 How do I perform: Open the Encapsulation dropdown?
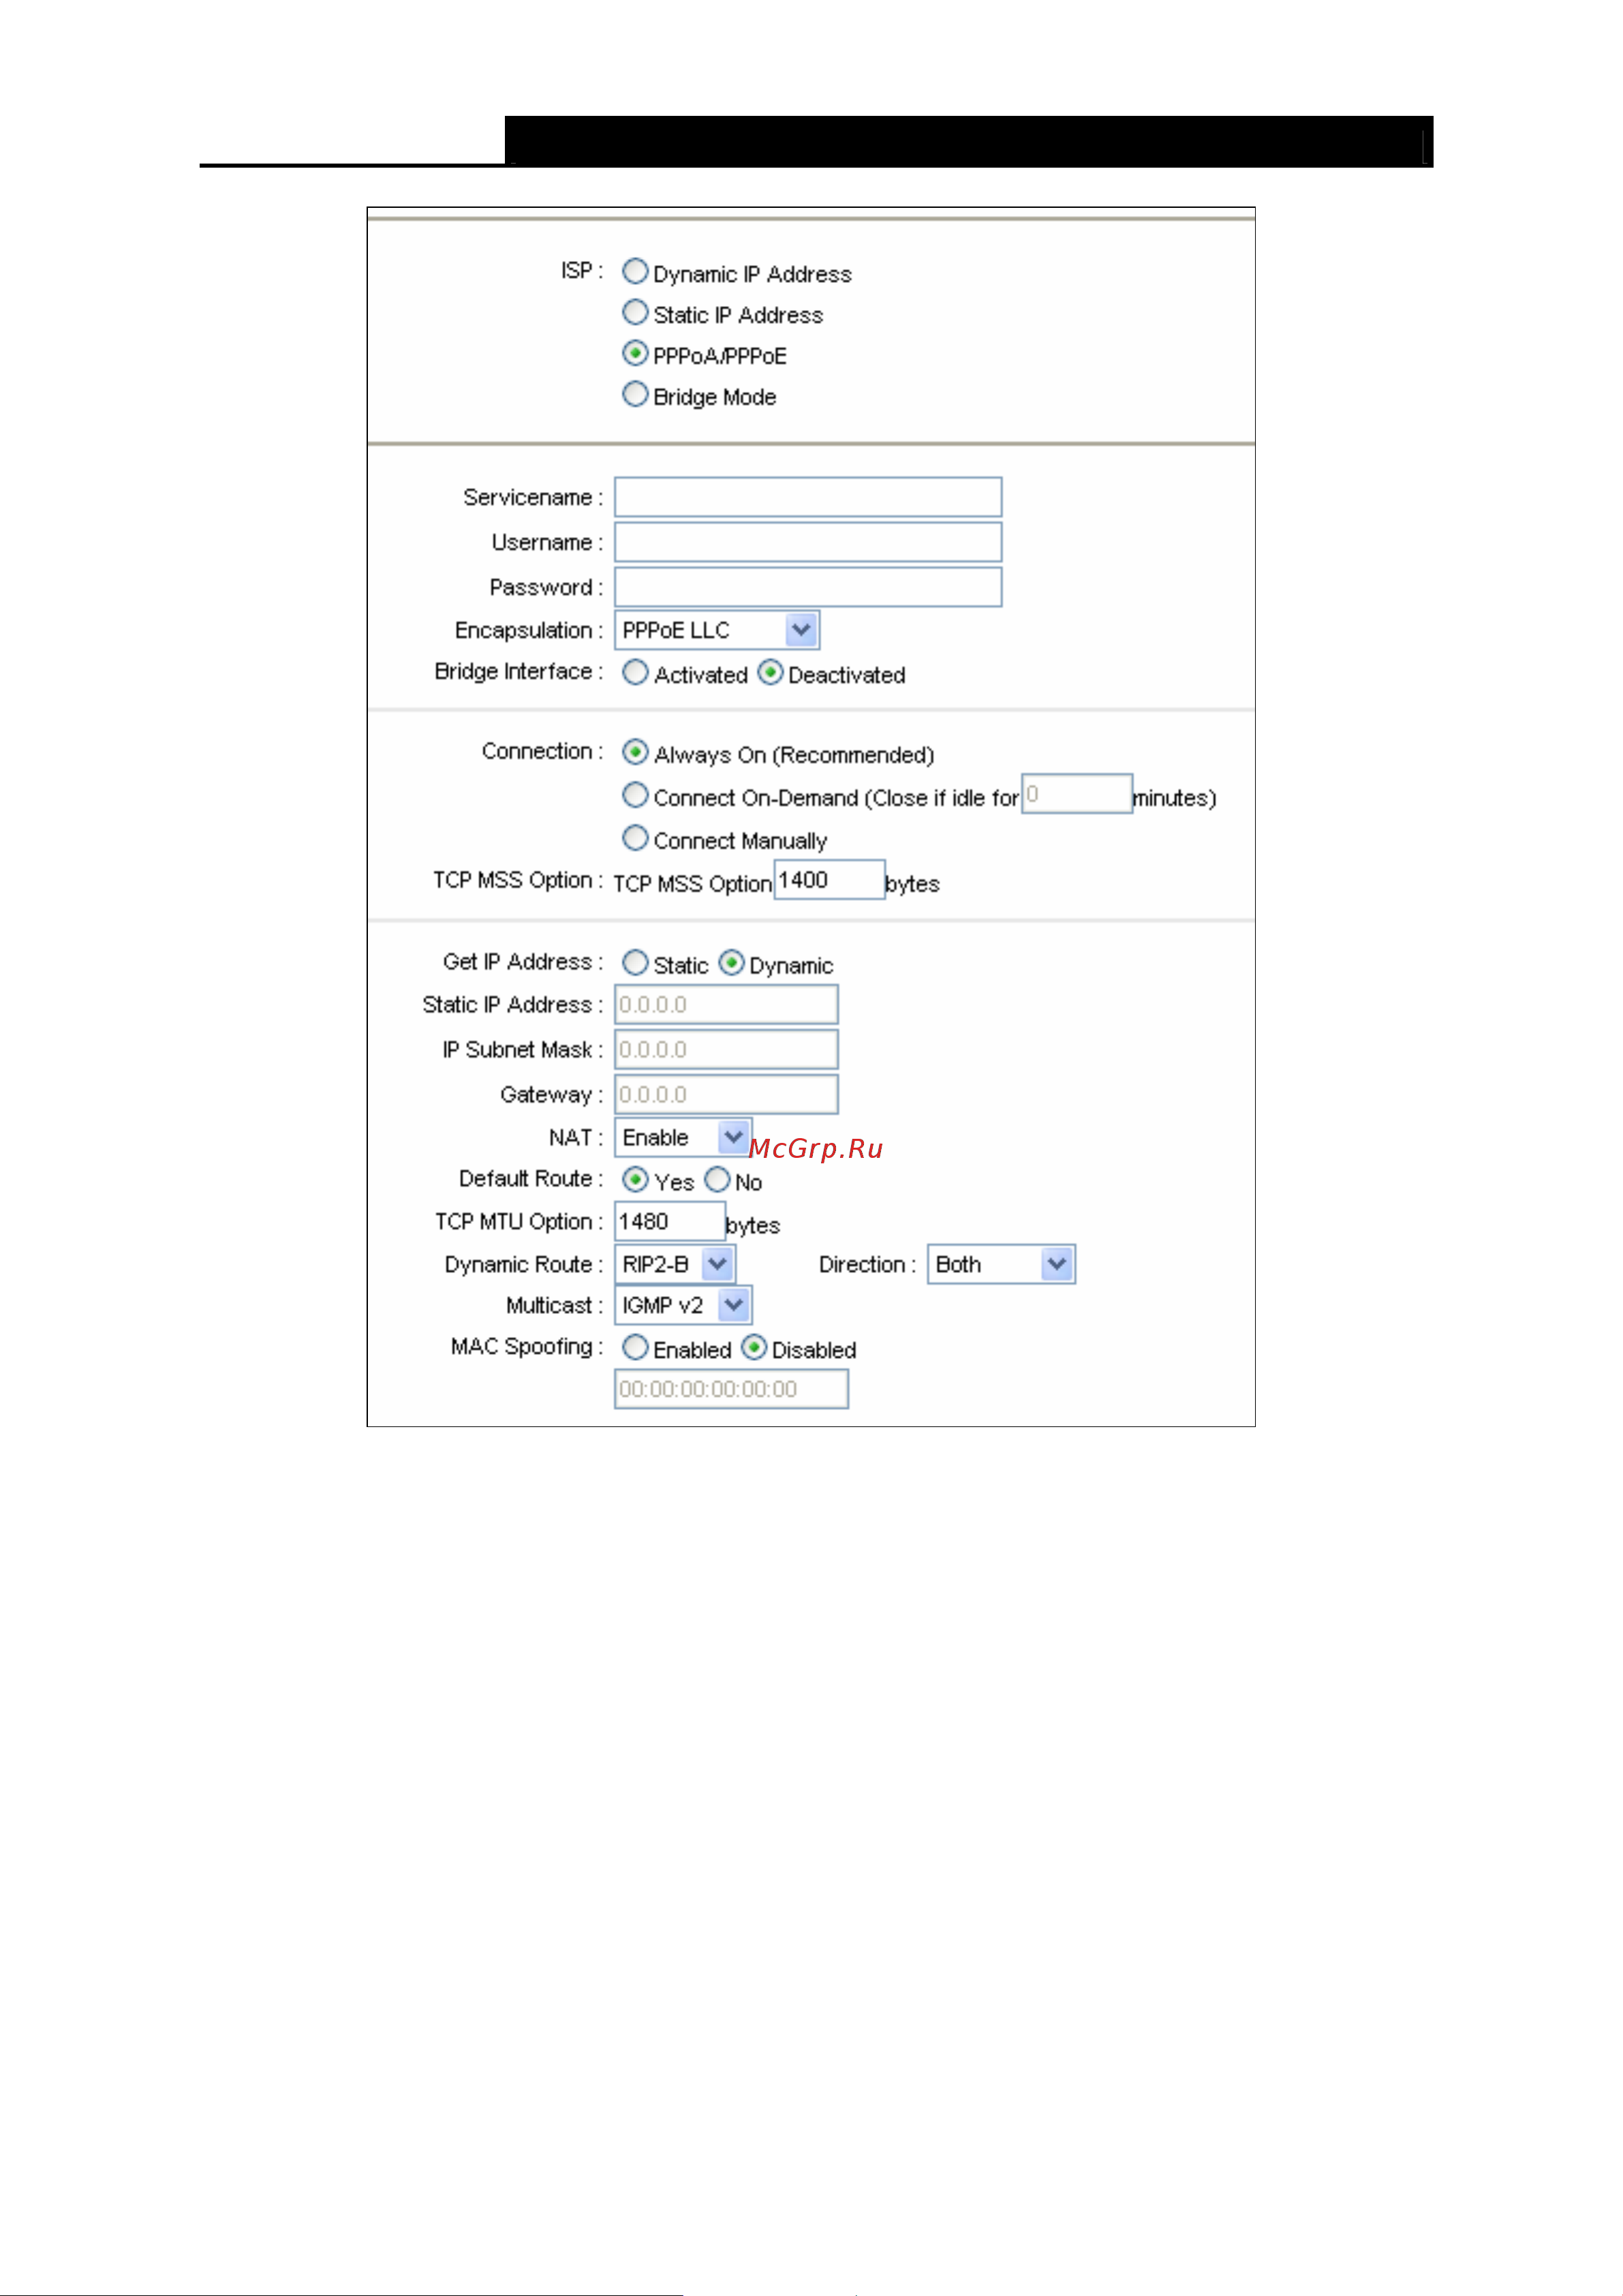[717, 630]
